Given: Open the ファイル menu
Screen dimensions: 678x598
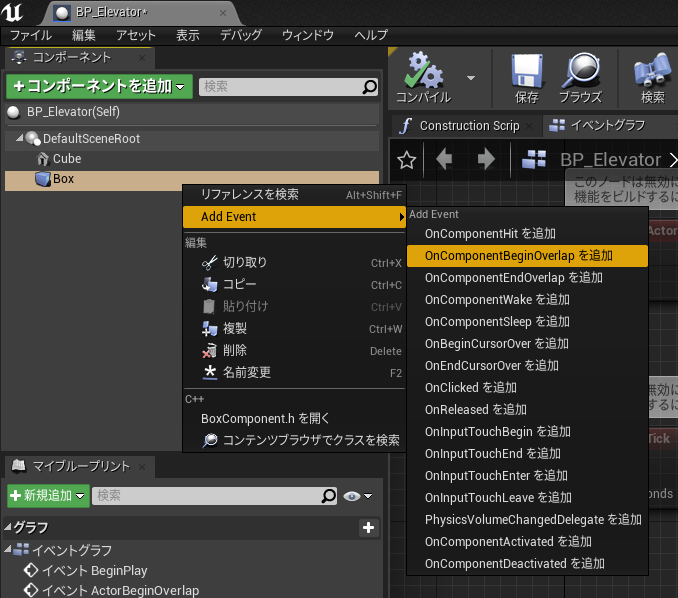Looking at the screenshot, I should coord(31,35).
